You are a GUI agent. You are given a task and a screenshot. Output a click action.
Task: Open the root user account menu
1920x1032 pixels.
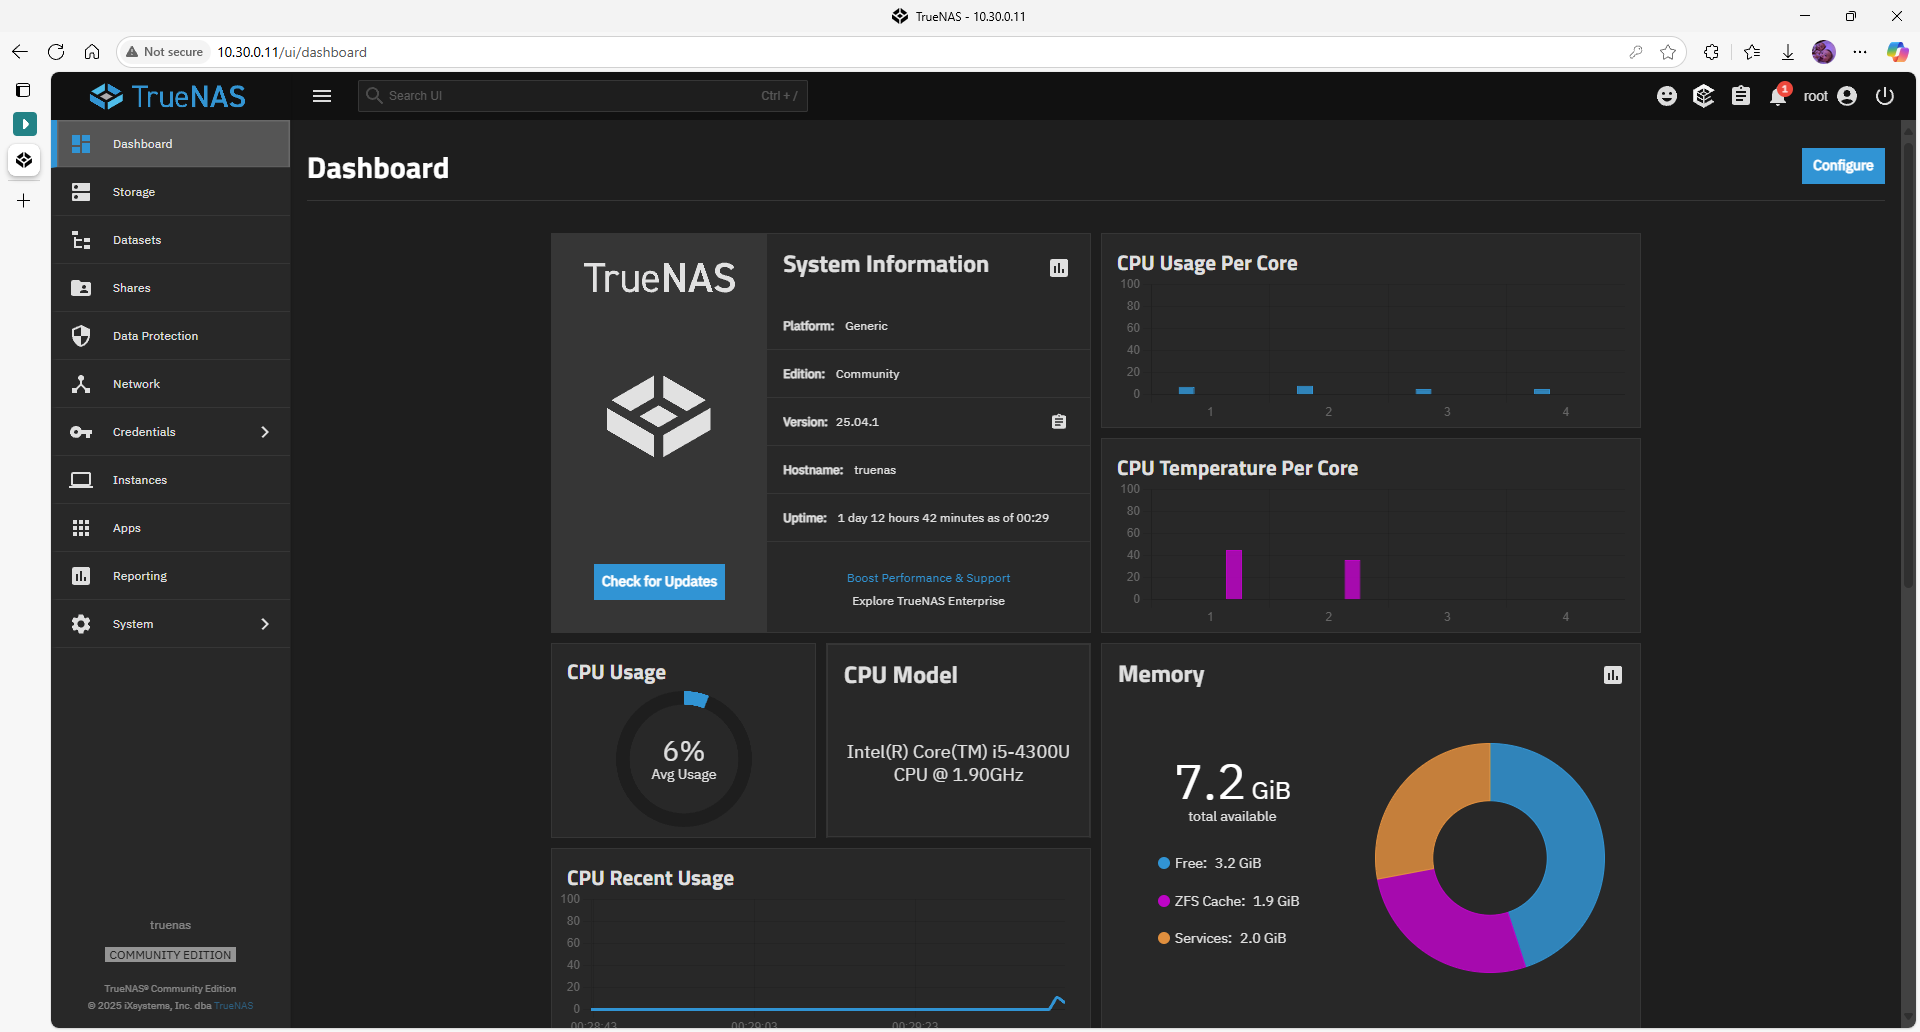tap(1830, 96)
